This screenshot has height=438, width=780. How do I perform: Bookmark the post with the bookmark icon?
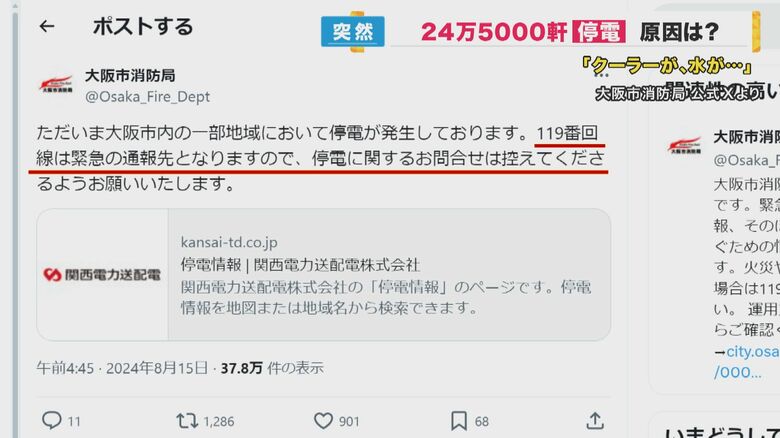459,421
